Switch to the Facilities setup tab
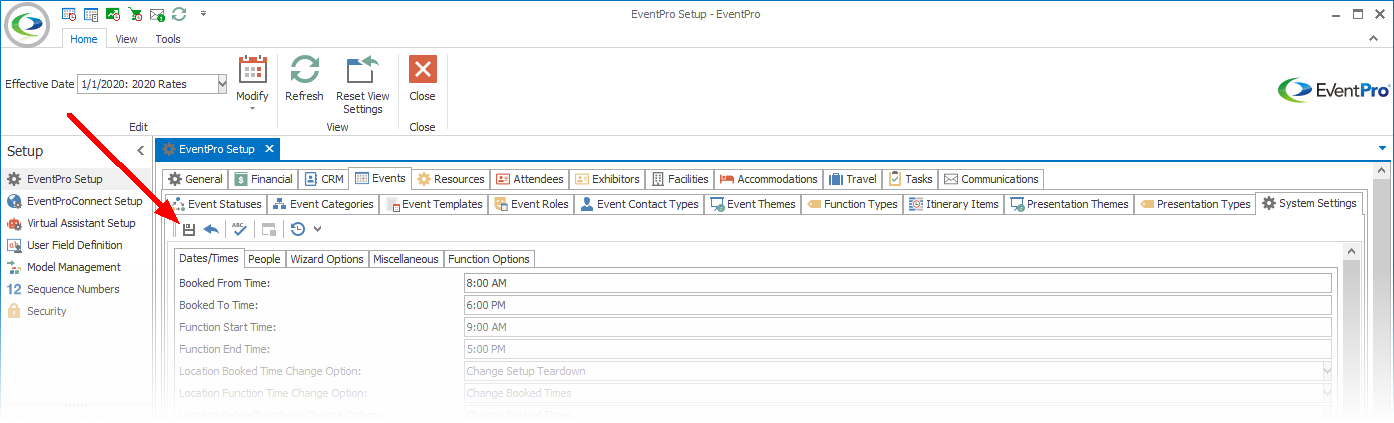Screen dimensions: 1394x423 pyautogui.click(x=680, y=179)
